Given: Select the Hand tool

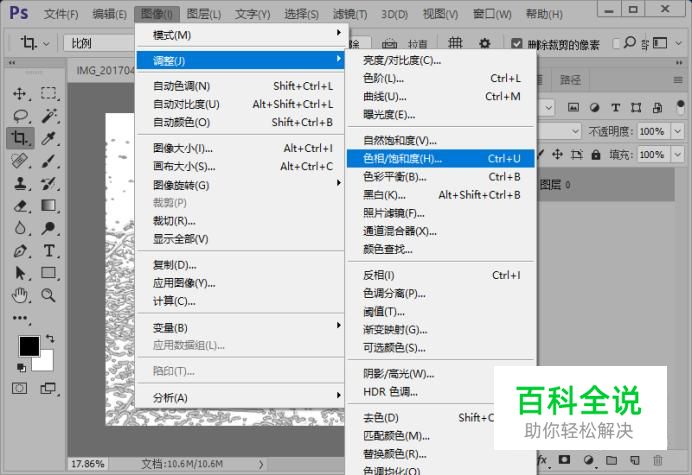Looking at the screenshot, I should 20,295.
